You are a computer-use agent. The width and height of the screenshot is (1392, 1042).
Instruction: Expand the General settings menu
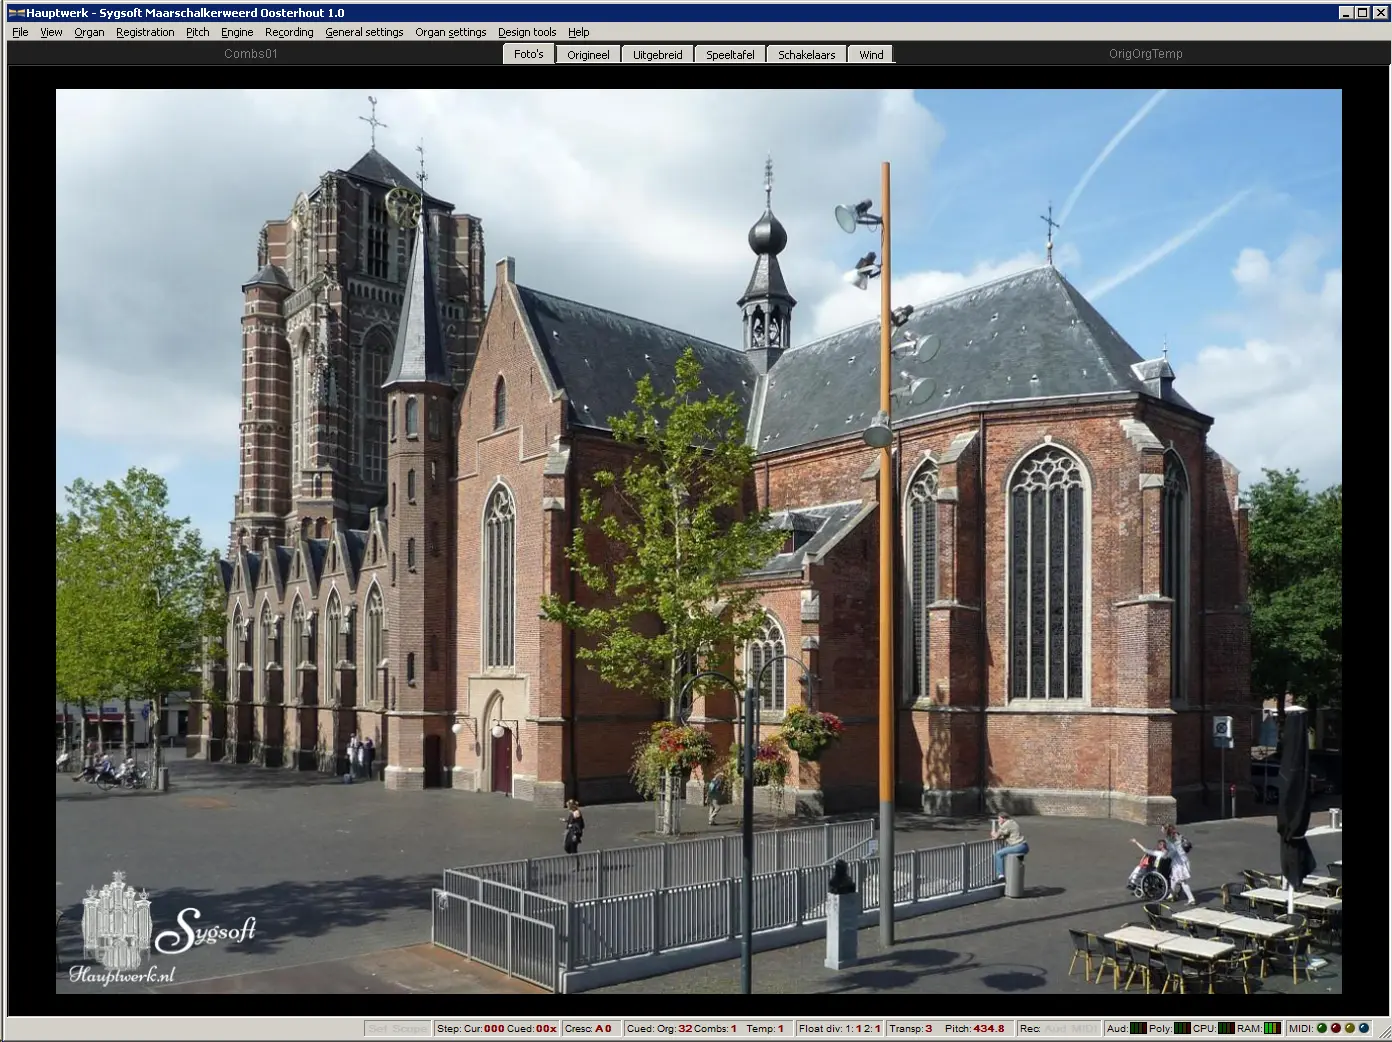pos(364,32)
